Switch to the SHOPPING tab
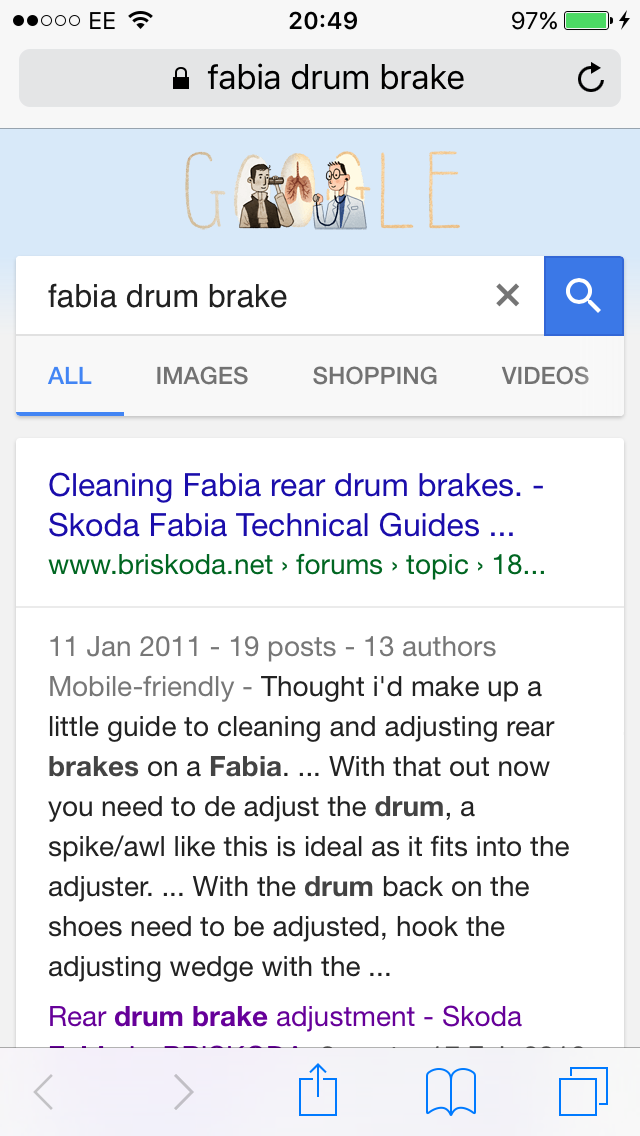 (x=375, y=376)
